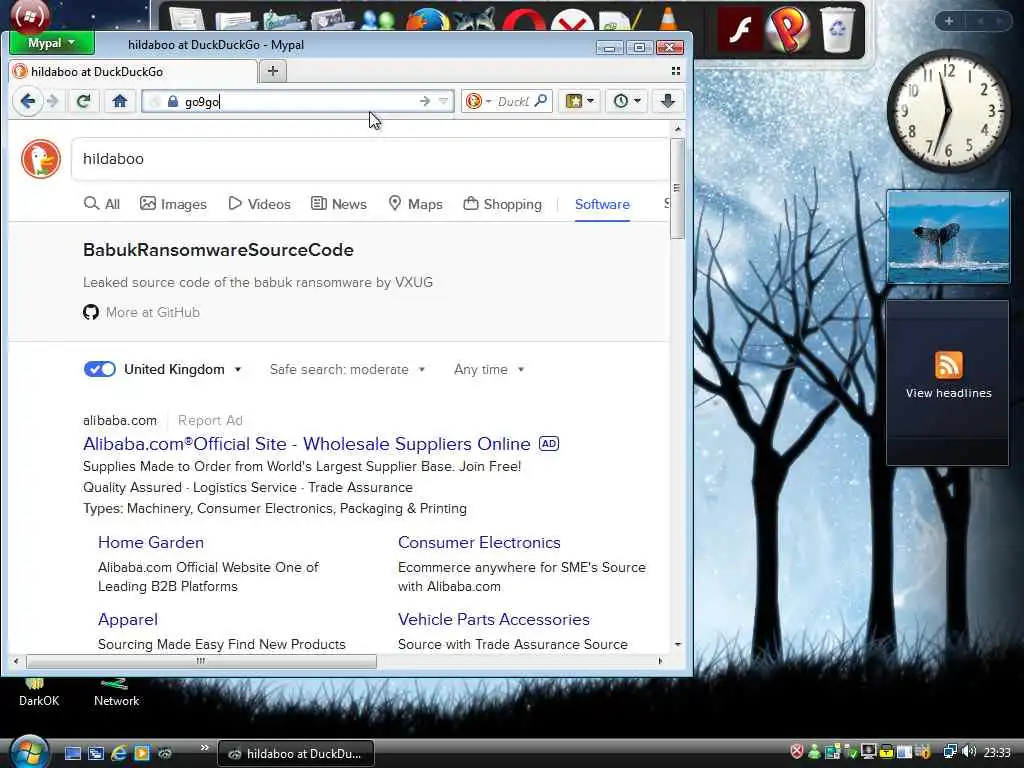Launch Firefox from the top dock
The width and height of the screenshot is (1024, 768).
(427, 21)
